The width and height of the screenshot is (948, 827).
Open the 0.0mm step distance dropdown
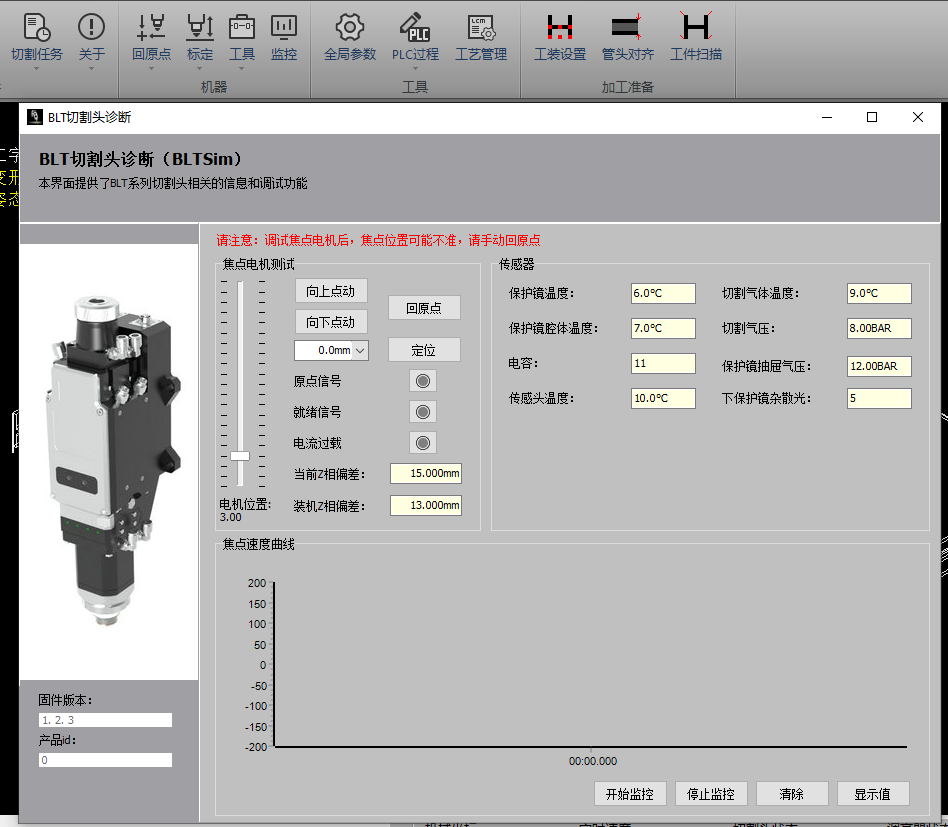(360, 351)
